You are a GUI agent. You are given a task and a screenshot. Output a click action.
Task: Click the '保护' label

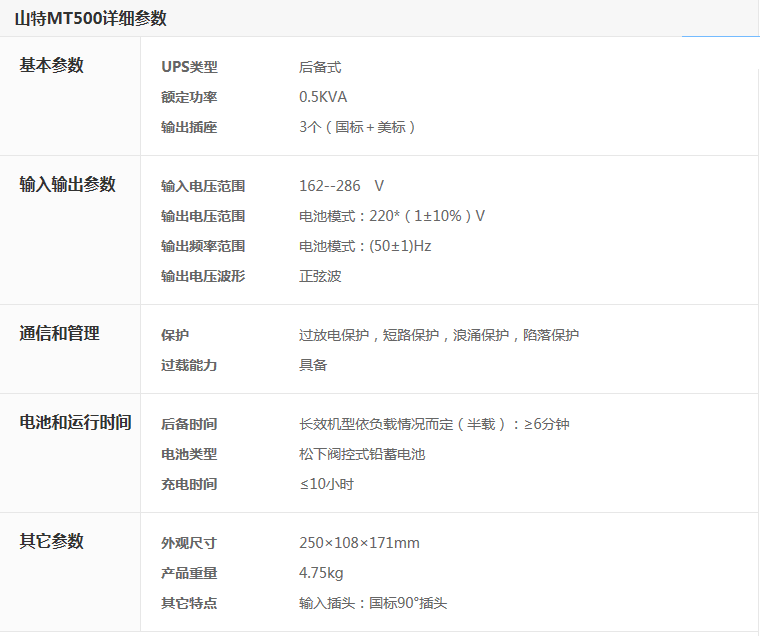point(175,335)
